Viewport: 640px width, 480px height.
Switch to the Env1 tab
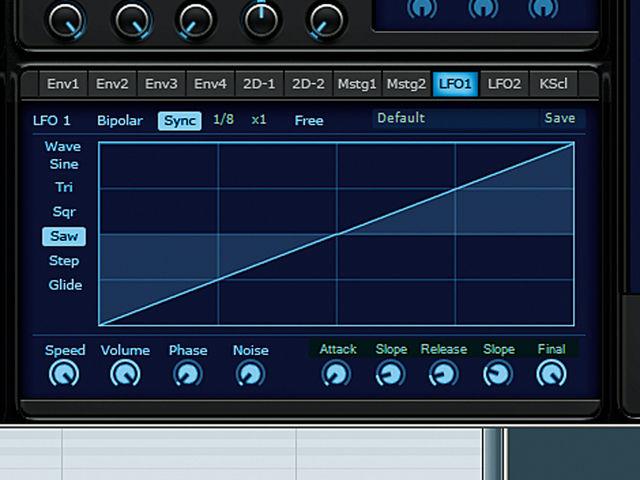[x=63, y=84]
